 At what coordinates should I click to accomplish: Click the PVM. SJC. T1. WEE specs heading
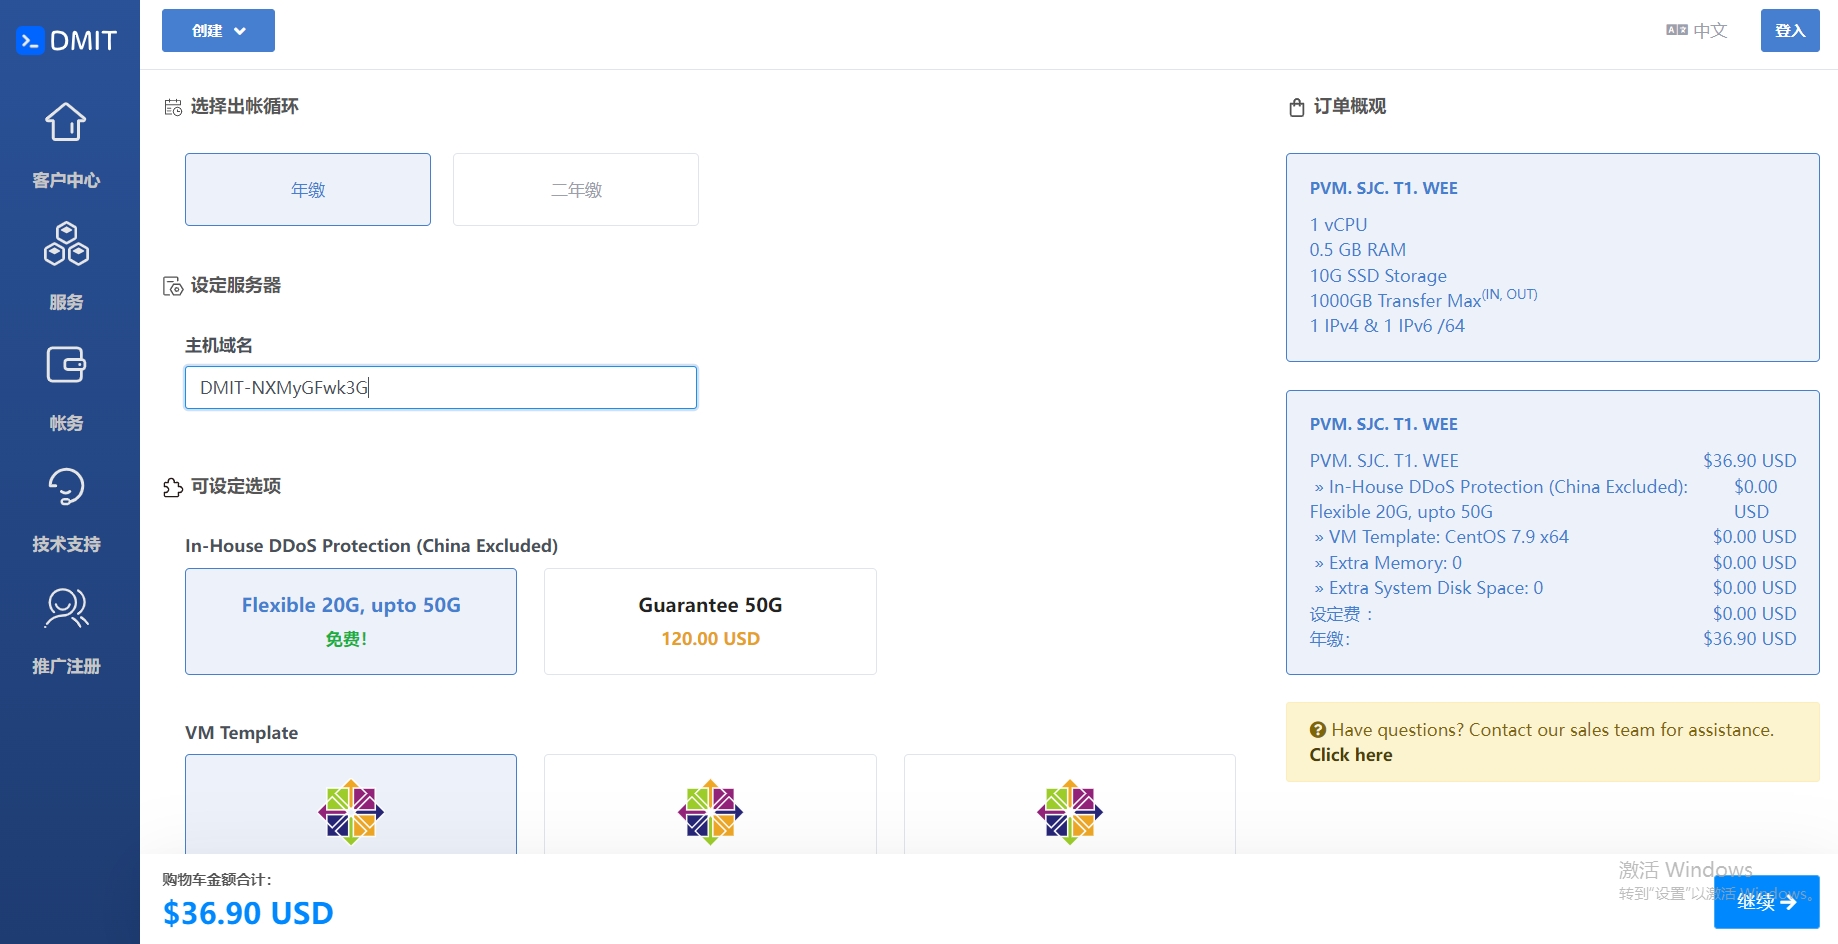click(x=1384, y=188)
